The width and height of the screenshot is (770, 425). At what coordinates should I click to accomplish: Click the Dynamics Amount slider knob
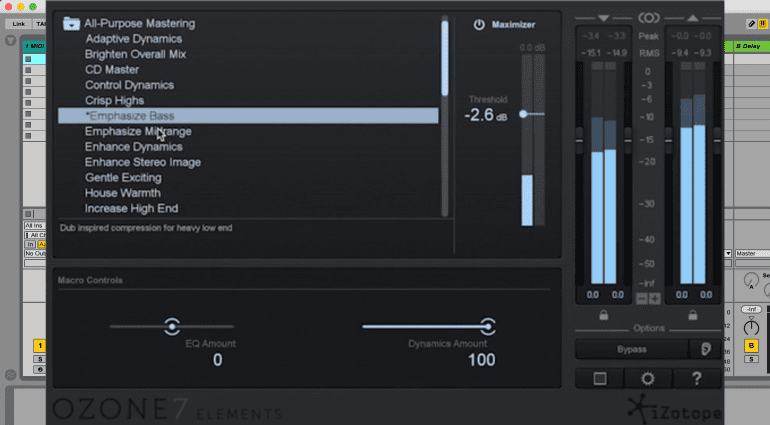click(x=488, y=326)
